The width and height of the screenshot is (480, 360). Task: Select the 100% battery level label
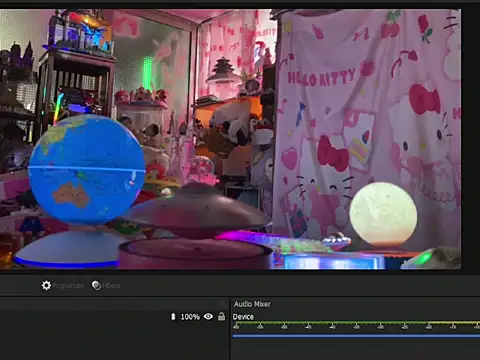click(190, 317)
